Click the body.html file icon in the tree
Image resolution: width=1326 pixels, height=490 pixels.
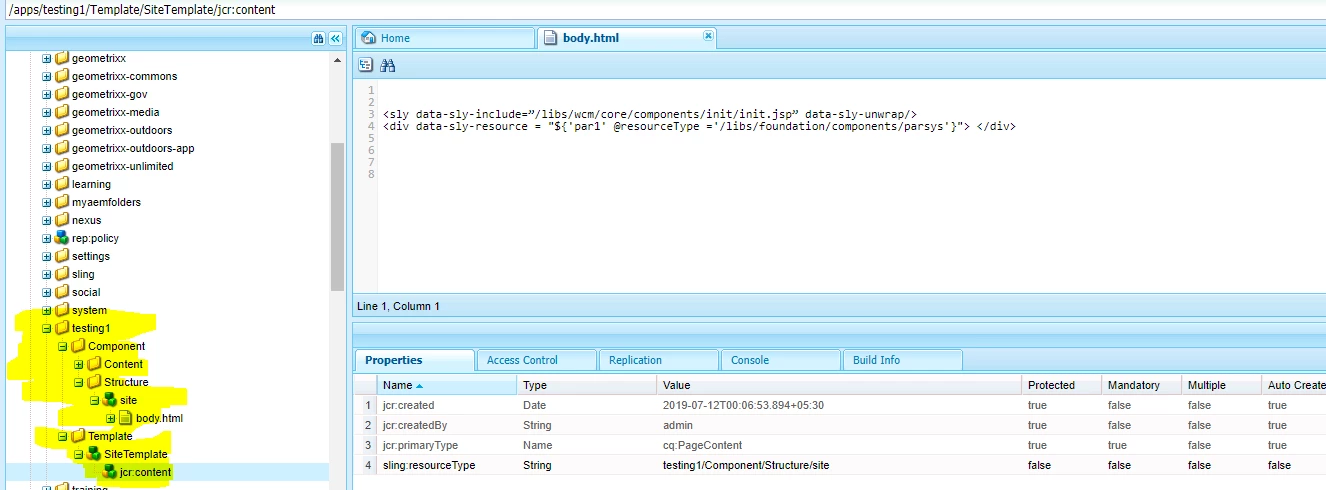pyautogui.click(x=126, y=418)
